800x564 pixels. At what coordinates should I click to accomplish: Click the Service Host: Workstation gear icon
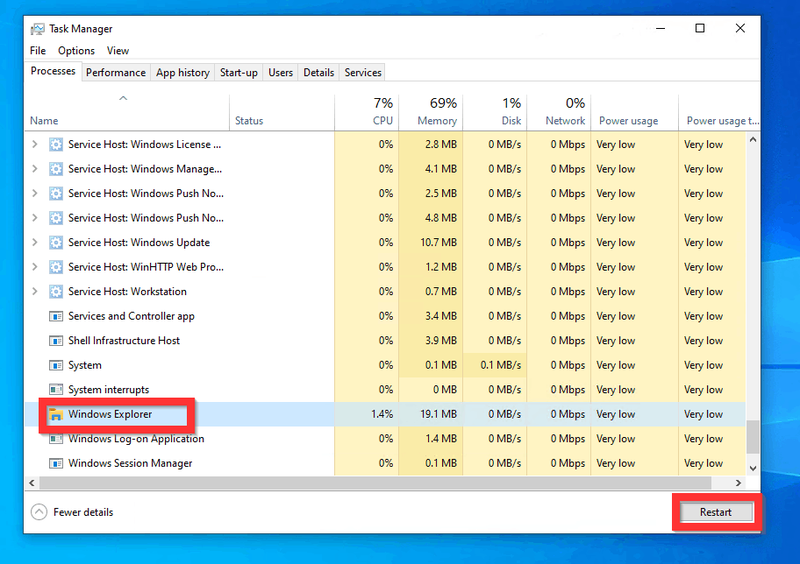coord(56,291)
